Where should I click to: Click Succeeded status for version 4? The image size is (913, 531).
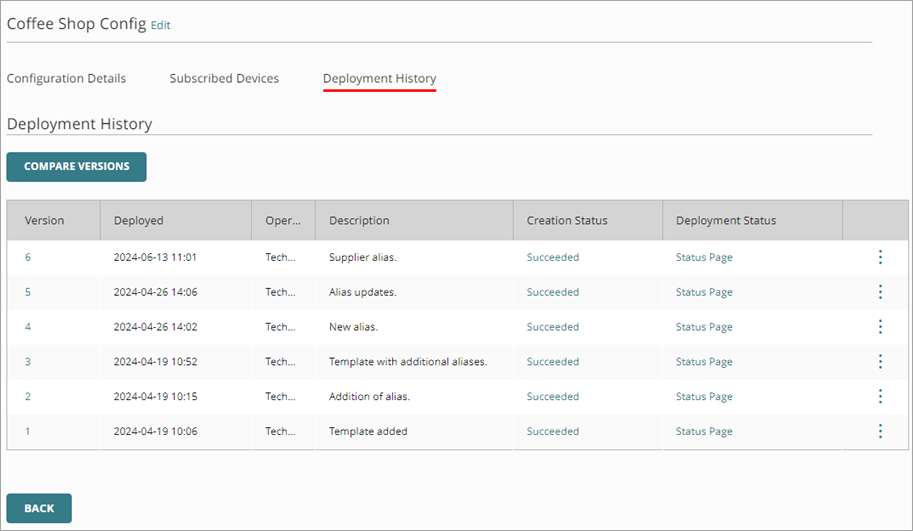point(552,327)
